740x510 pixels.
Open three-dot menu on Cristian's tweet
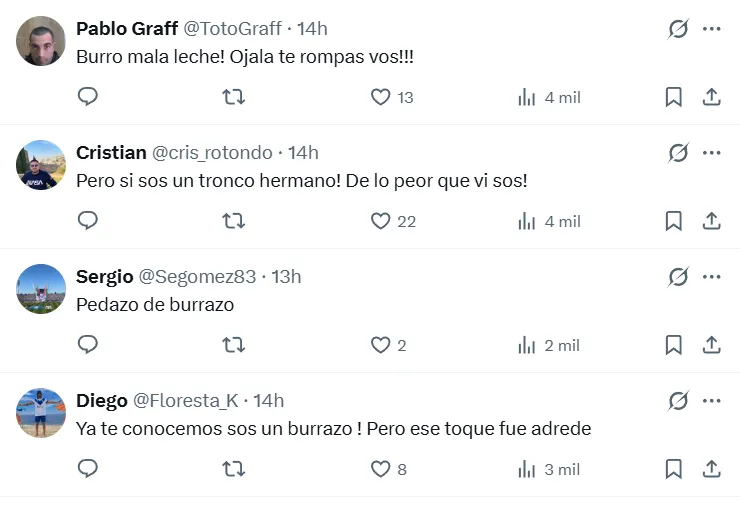(712, 153)
